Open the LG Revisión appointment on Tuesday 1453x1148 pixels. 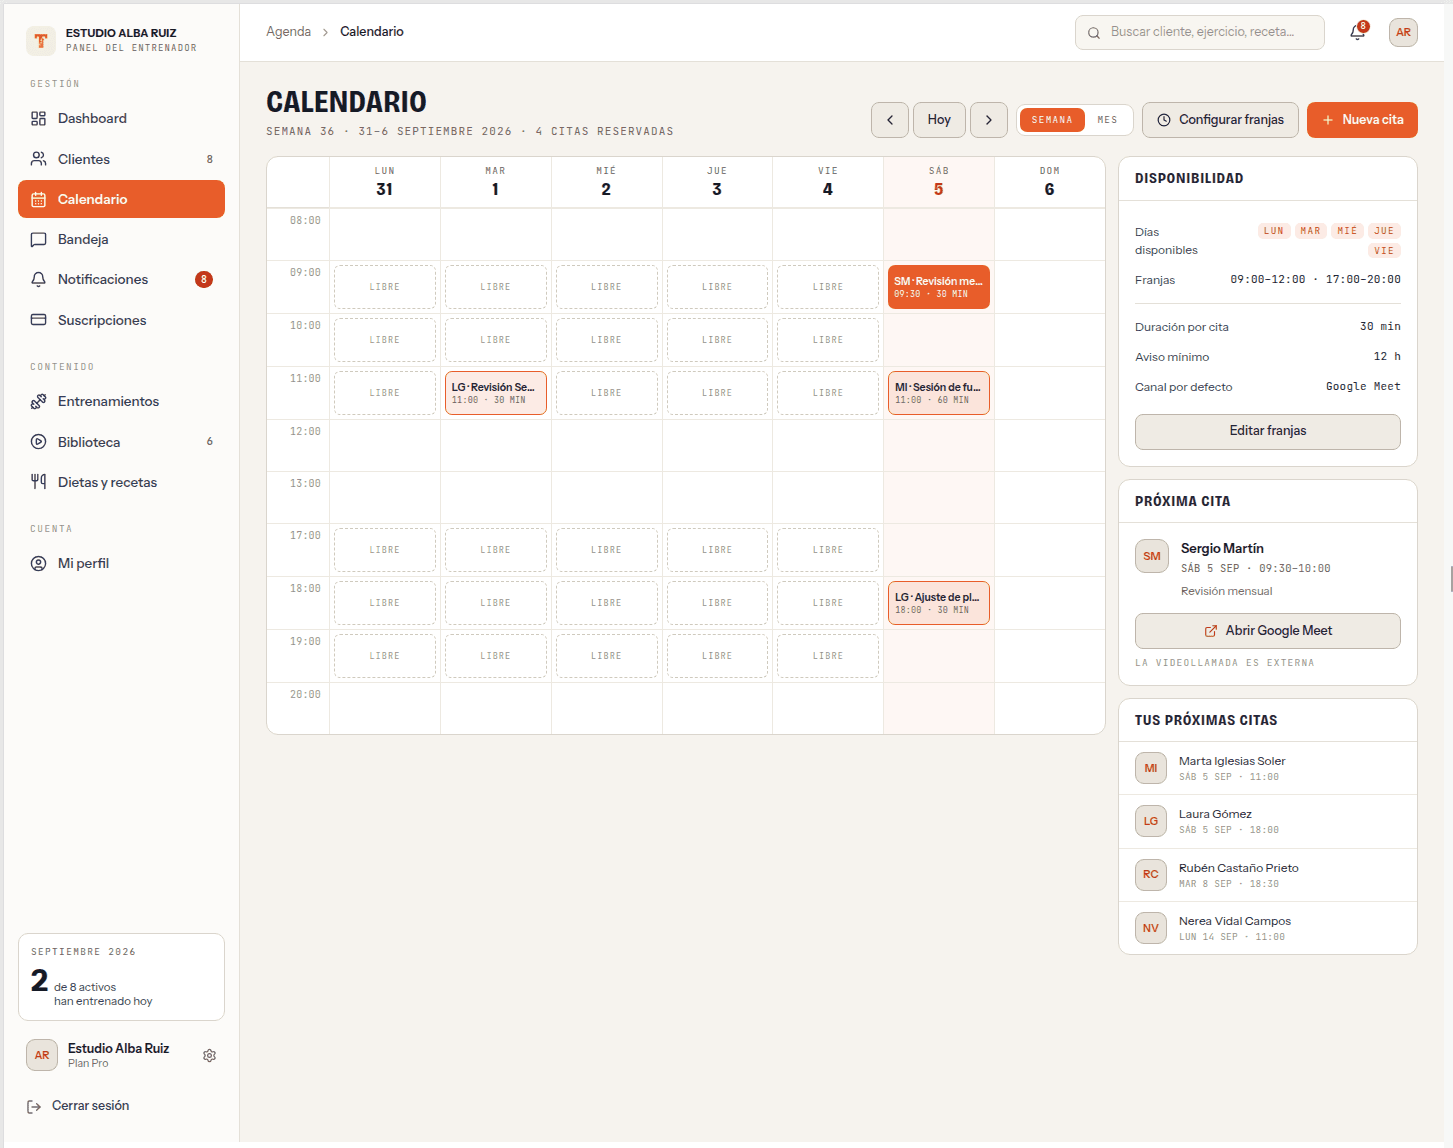[x=496, y=393]
